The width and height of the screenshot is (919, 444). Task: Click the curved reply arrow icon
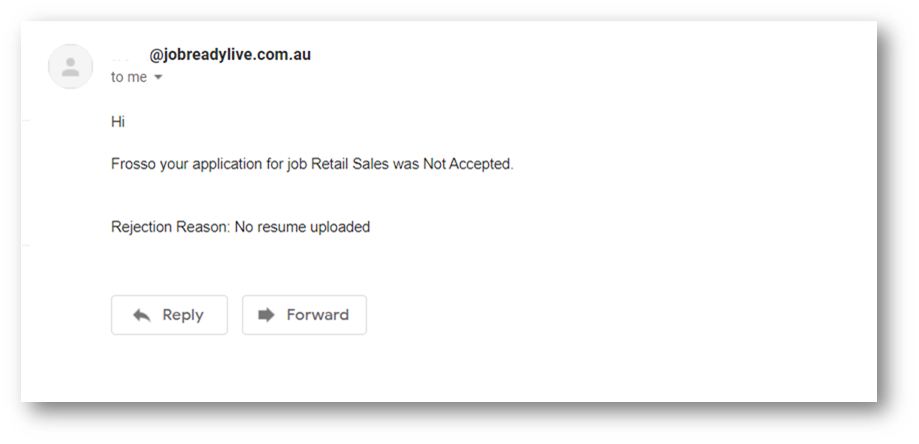tap(142, 315)
